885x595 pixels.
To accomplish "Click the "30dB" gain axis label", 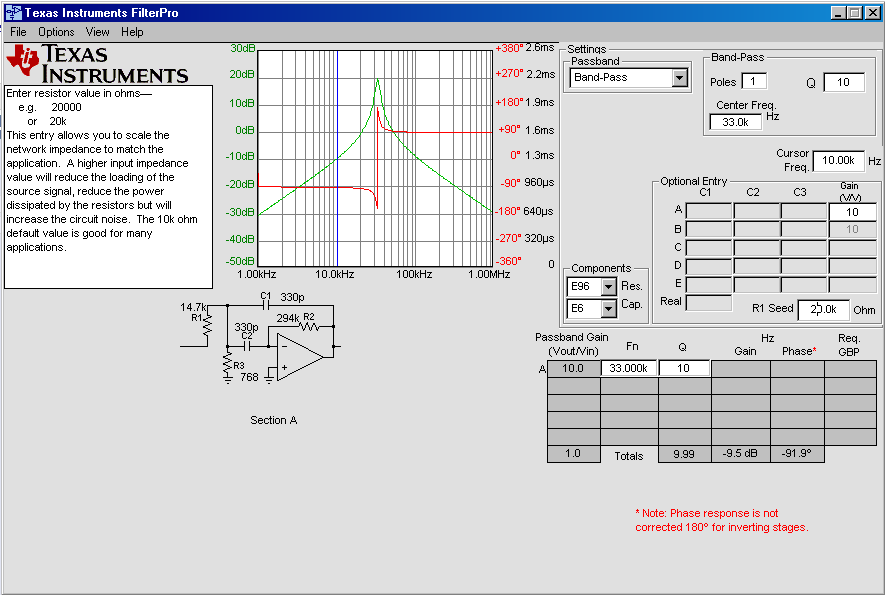I will (x=243, y=49).
